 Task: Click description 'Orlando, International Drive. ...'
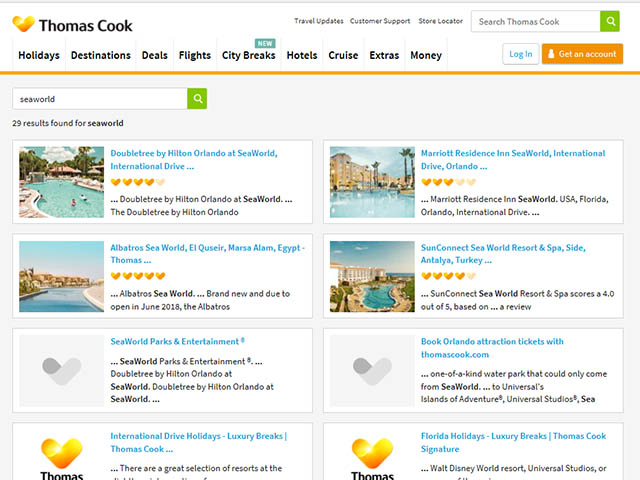480,212
